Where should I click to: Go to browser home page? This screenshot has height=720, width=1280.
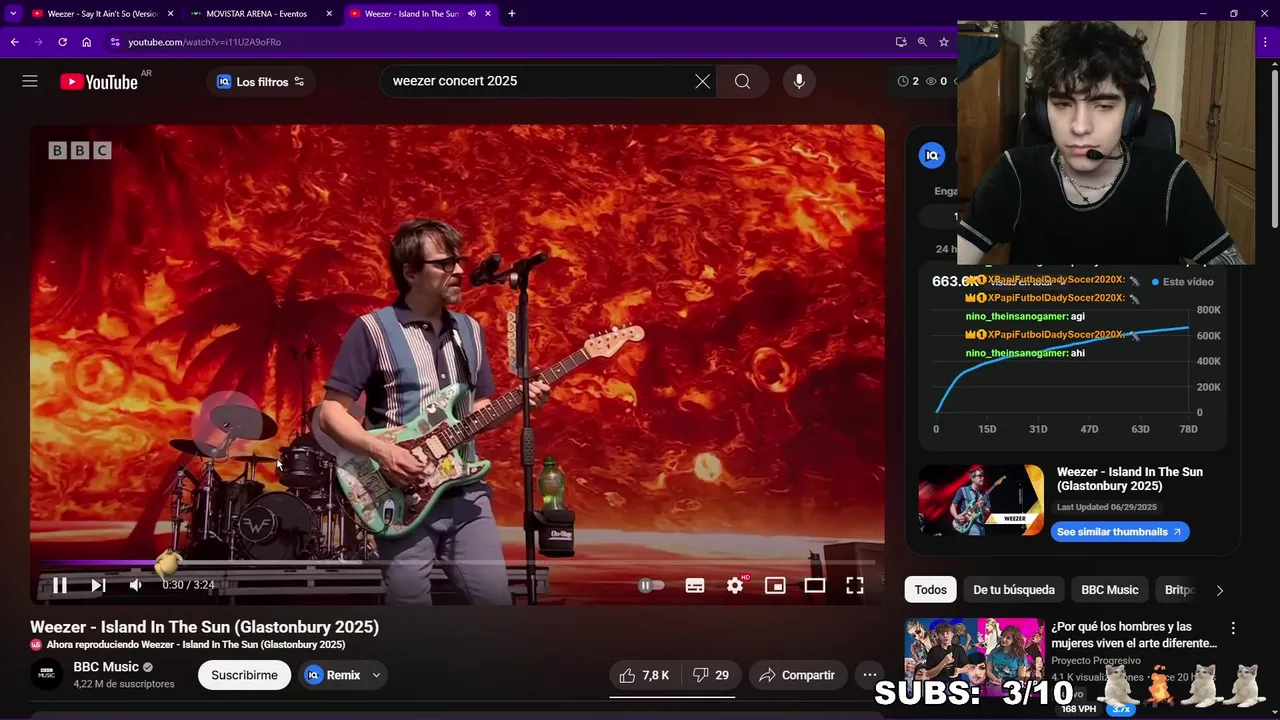(87, 42)
